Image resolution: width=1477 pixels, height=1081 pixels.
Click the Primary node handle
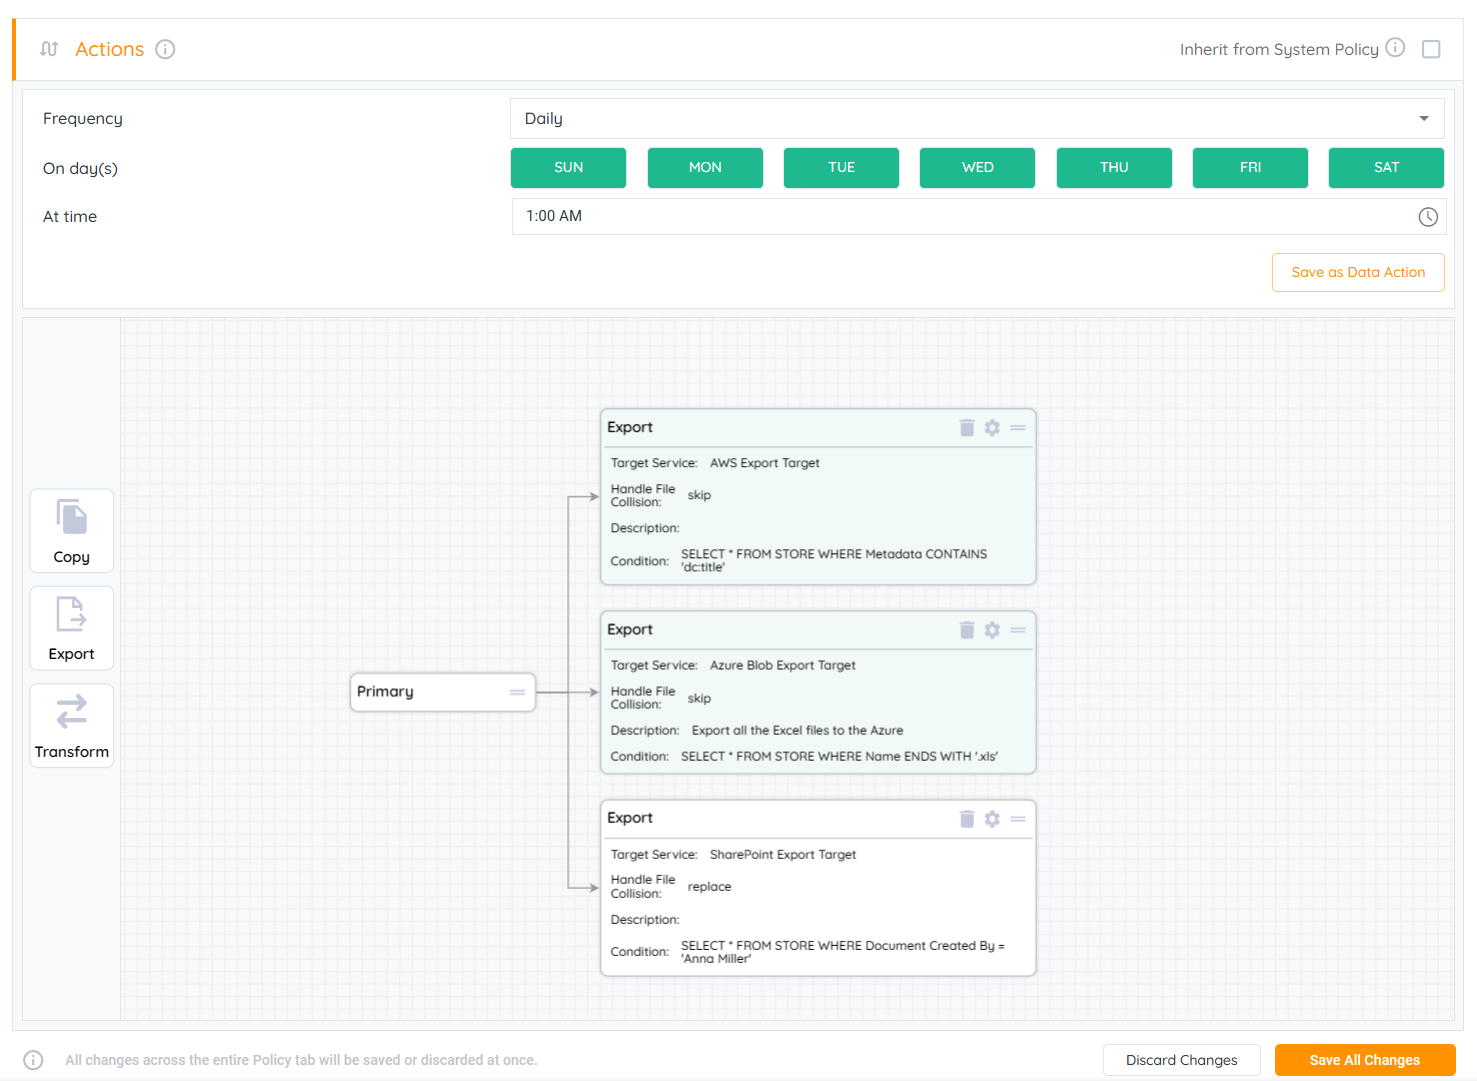click(x=517, y=692)
